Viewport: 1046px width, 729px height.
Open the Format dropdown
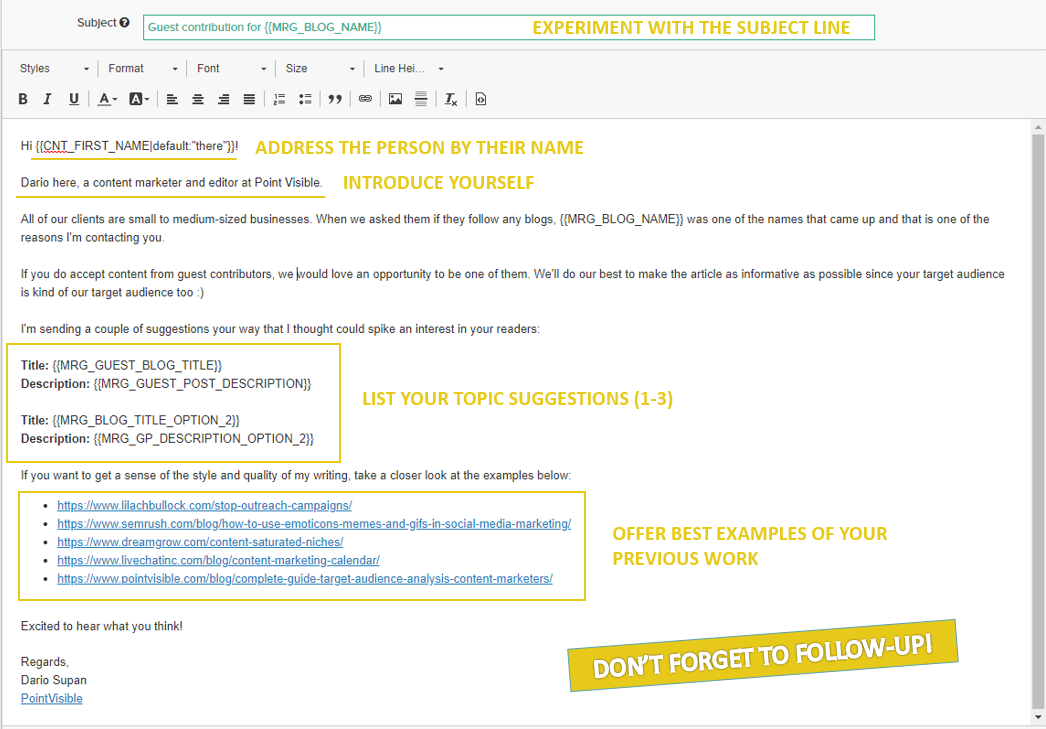(x=143, y=69)
